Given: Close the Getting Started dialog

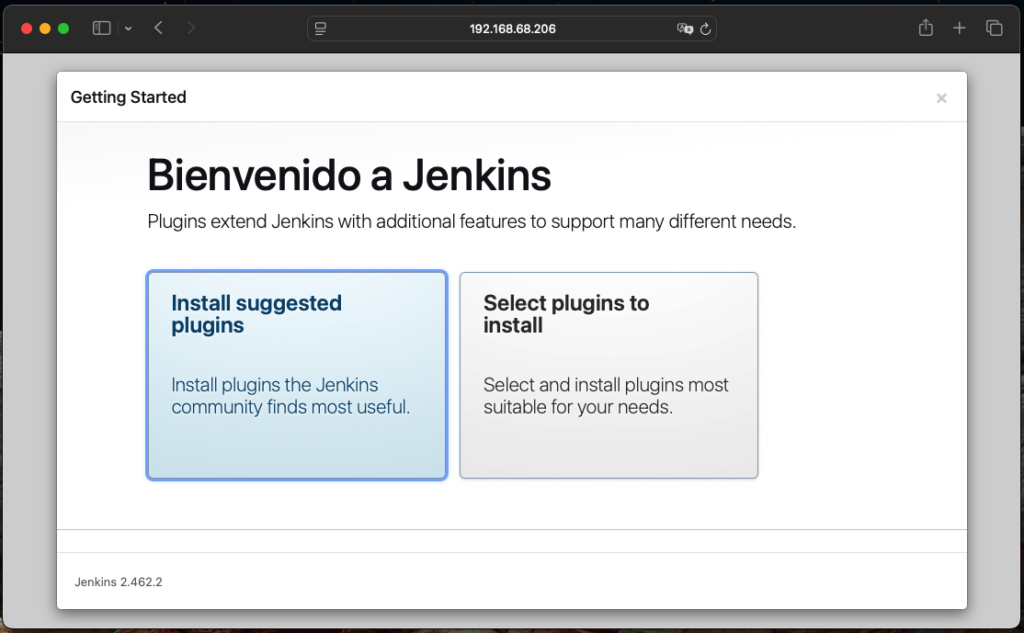Looking at the screenshot, I should 941,98.
